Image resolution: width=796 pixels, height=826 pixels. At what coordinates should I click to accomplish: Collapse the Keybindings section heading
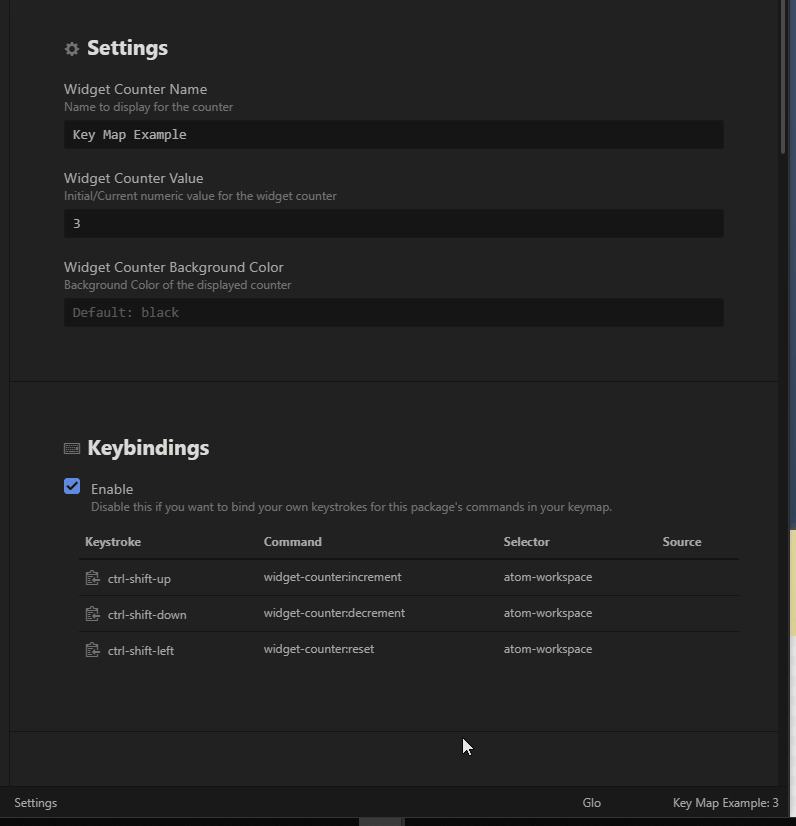coord(148,448)
